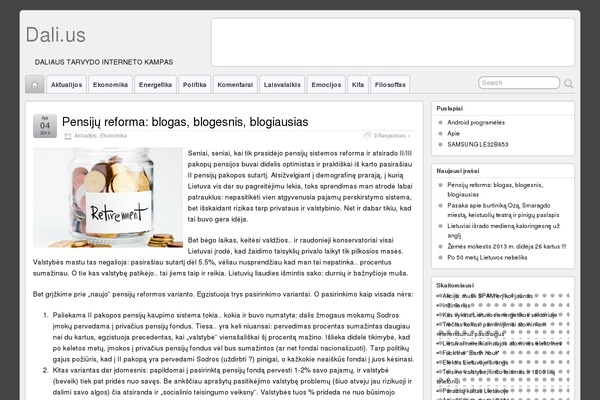Open the Energetika menu tab
Image resolution: width=600 pixels, height=400 pixels.
click(155, 85)
